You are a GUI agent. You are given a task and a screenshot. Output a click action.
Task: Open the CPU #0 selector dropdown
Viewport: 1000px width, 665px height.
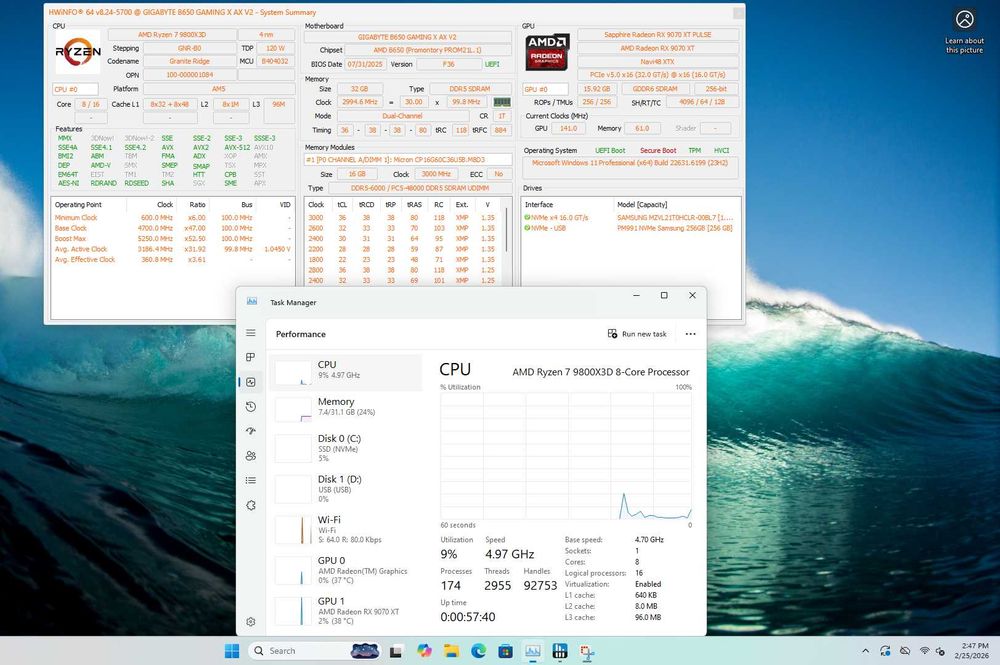click(x=75, y=89)
